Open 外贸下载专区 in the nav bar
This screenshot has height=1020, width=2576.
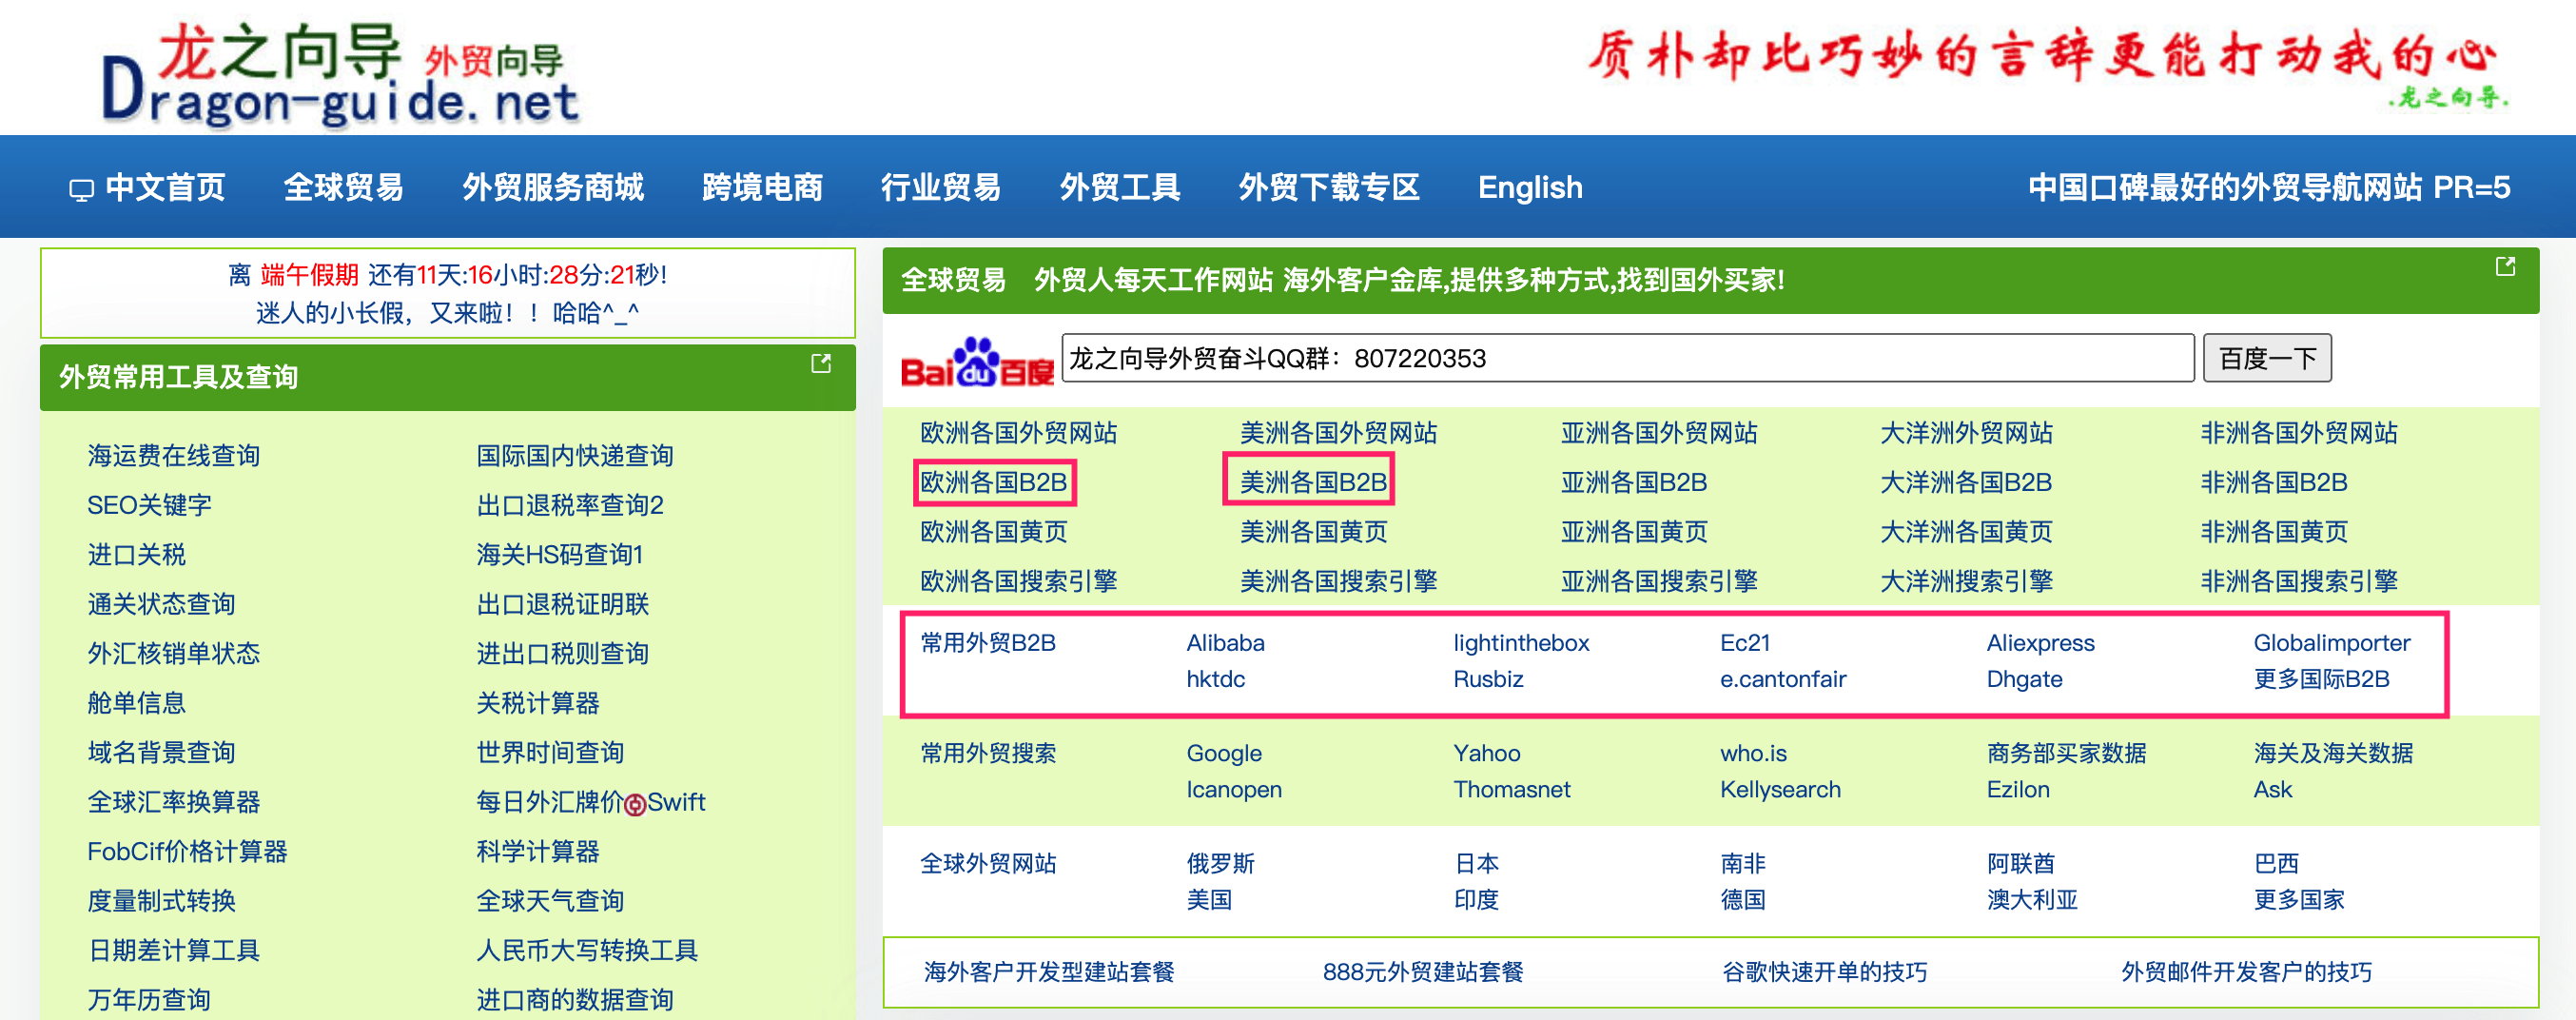[1328, 187]
